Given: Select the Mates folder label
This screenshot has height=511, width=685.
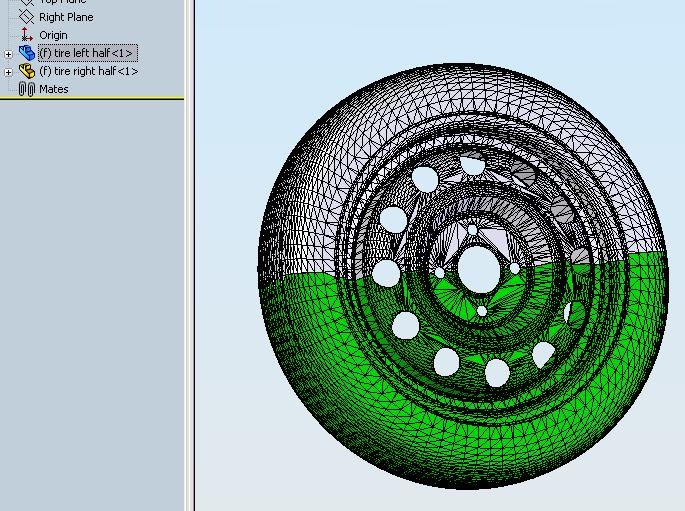Looking at the screenshot, I should [54, 89].
